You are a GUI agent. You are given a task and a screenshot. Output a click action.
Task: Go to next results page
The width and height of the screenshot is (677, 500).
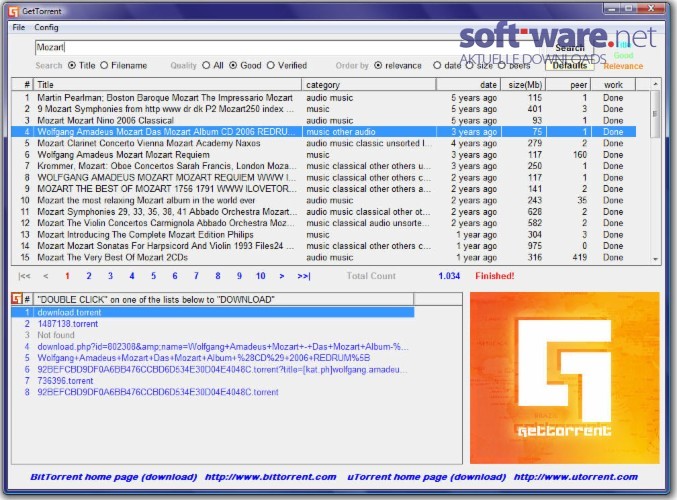click(x=282, y=276)
